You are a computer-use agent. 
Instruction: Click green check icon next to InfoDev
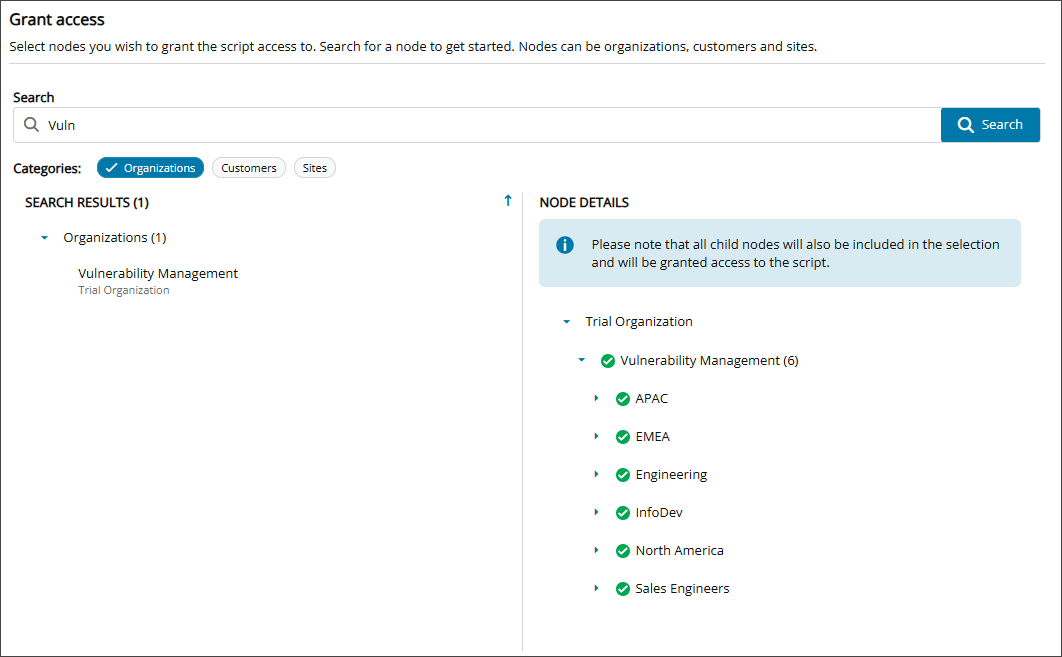(623, 513)
